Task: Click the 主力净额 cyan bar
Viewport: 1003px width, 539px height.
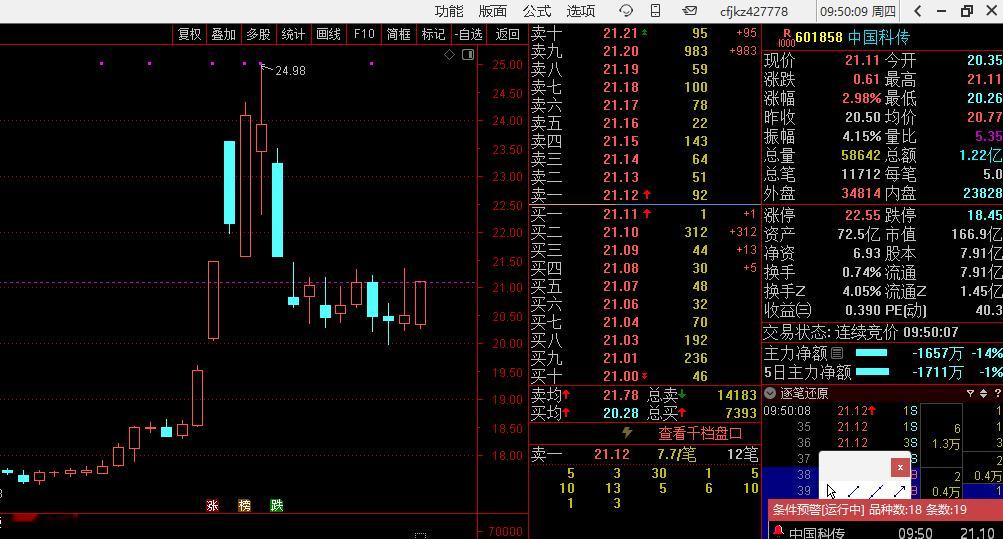Action: point(871,353)
